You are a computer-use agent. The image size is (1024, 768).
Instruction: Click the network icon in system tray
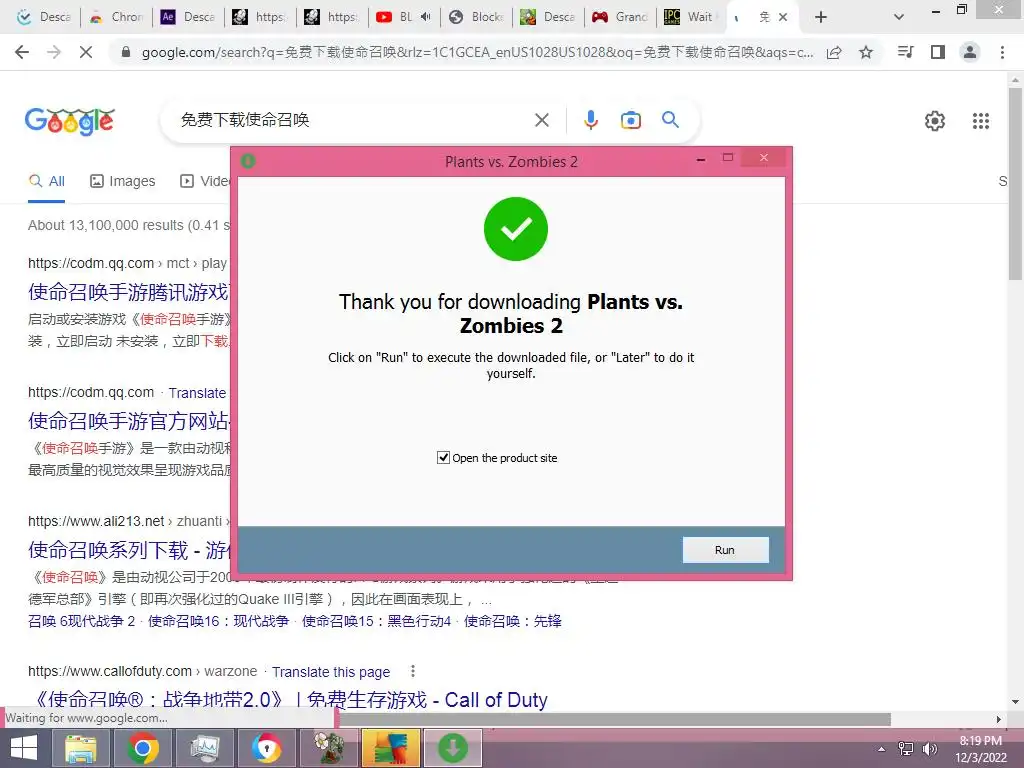point(906,748)
